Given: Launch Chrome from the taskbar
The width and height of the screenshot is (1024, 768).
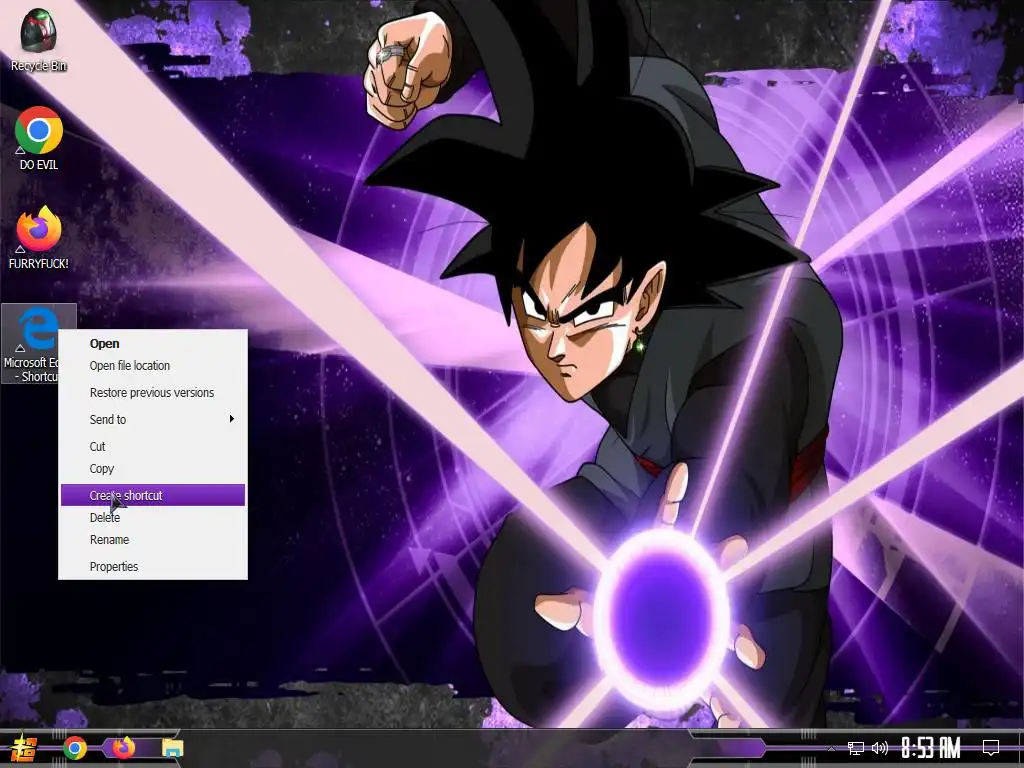Looking at the screenshot, I should point(75,748).
